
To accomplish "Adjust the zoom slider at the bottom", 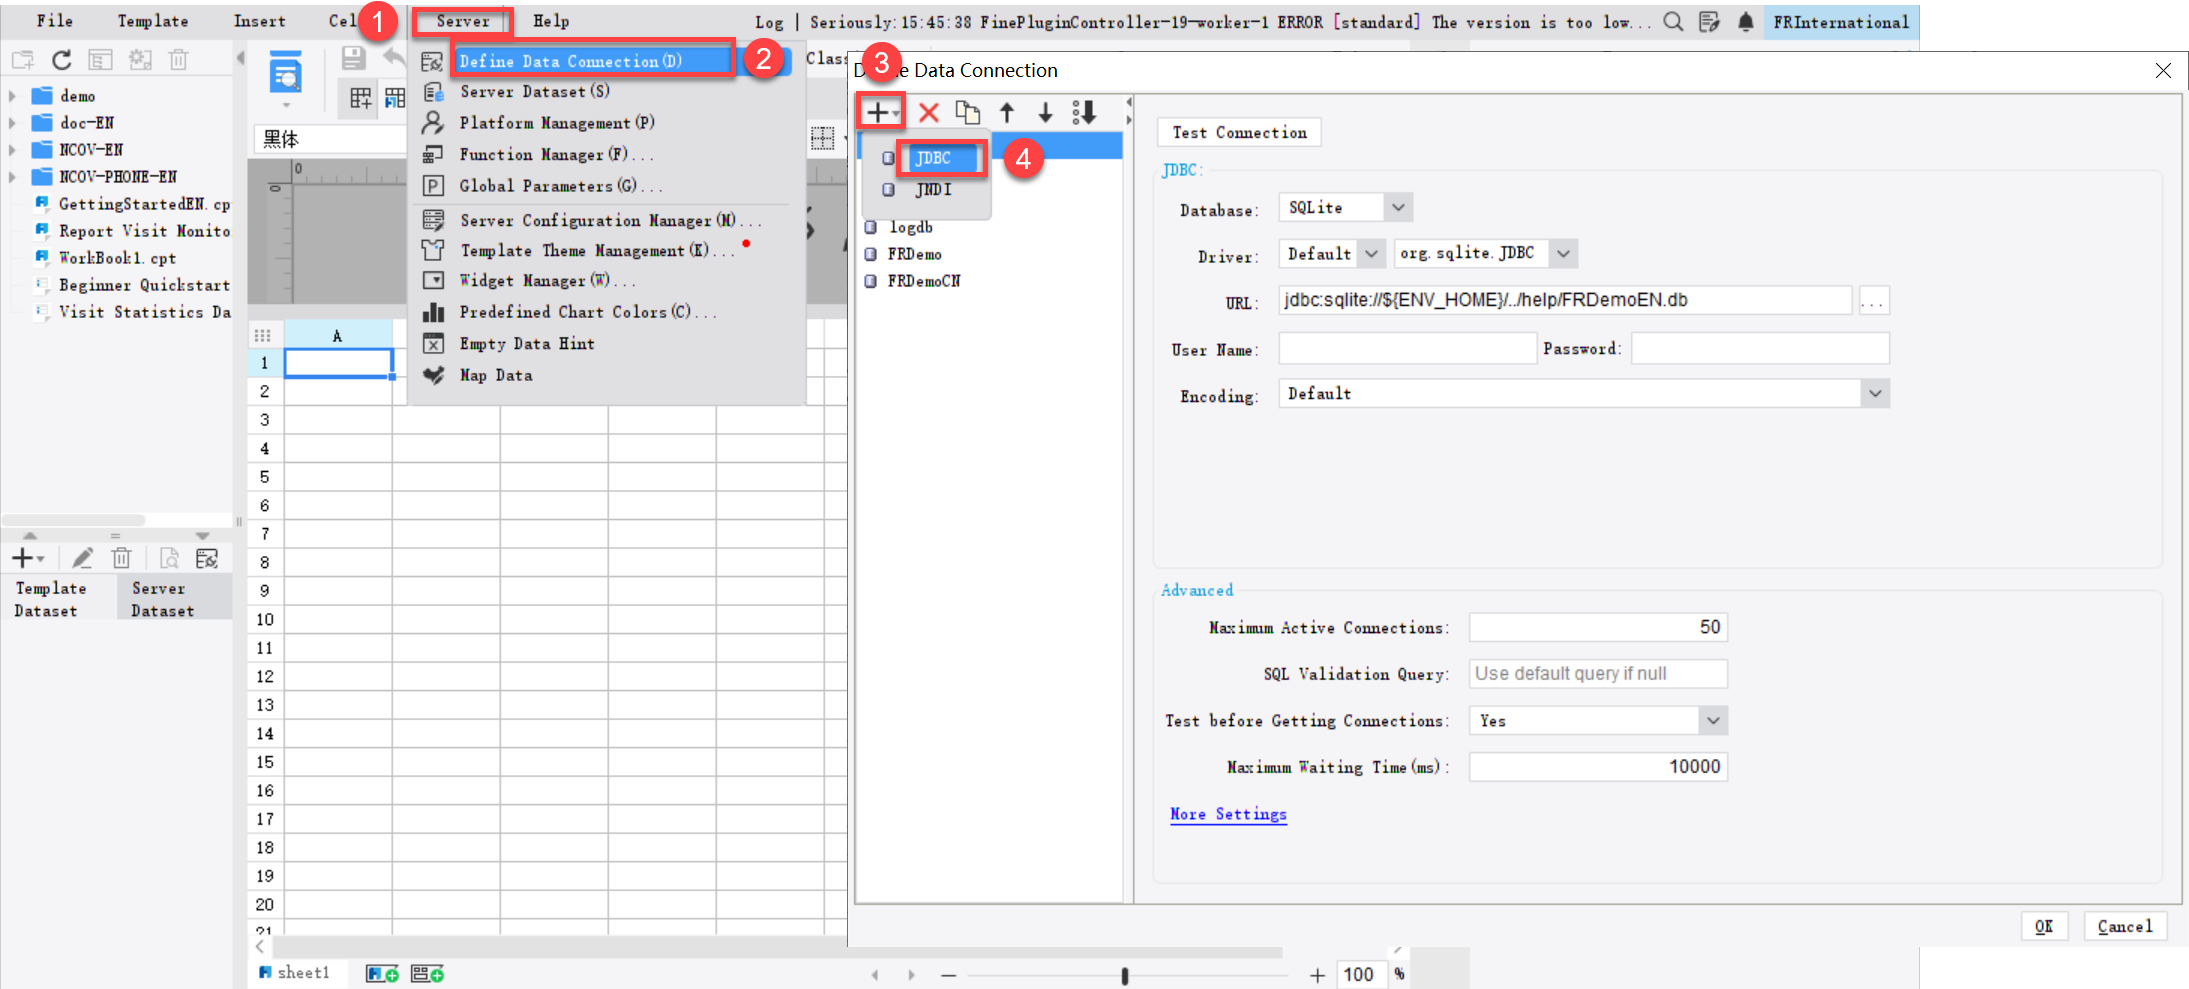I will coord(1125,974).
